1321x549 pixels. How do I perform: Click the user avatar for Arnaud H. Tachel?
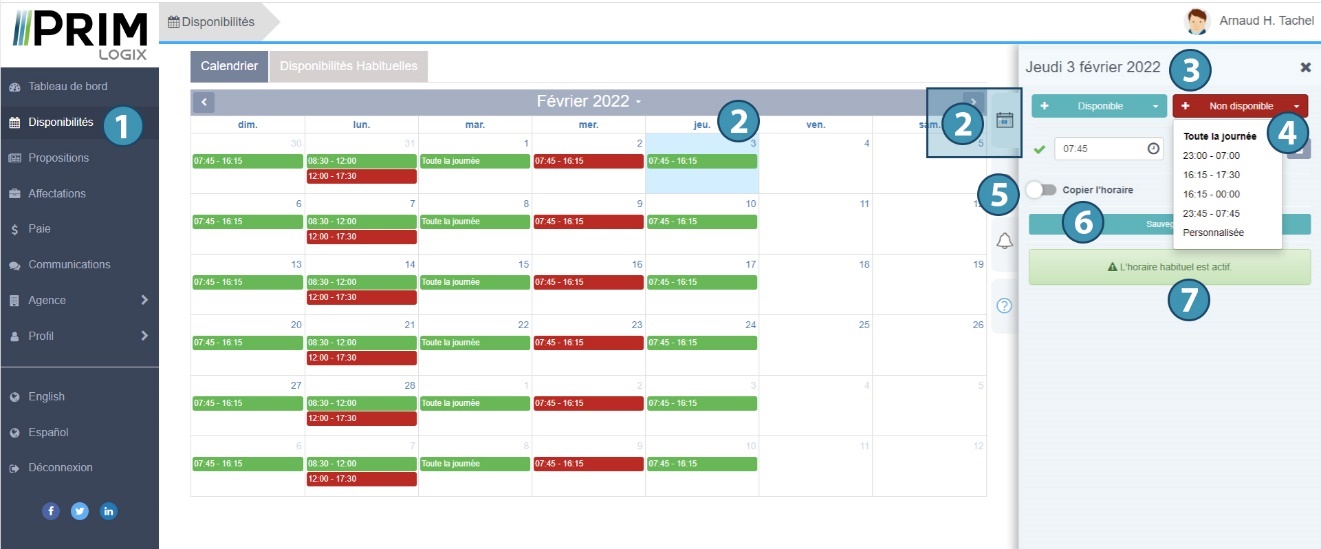[x=1196, y=21]
